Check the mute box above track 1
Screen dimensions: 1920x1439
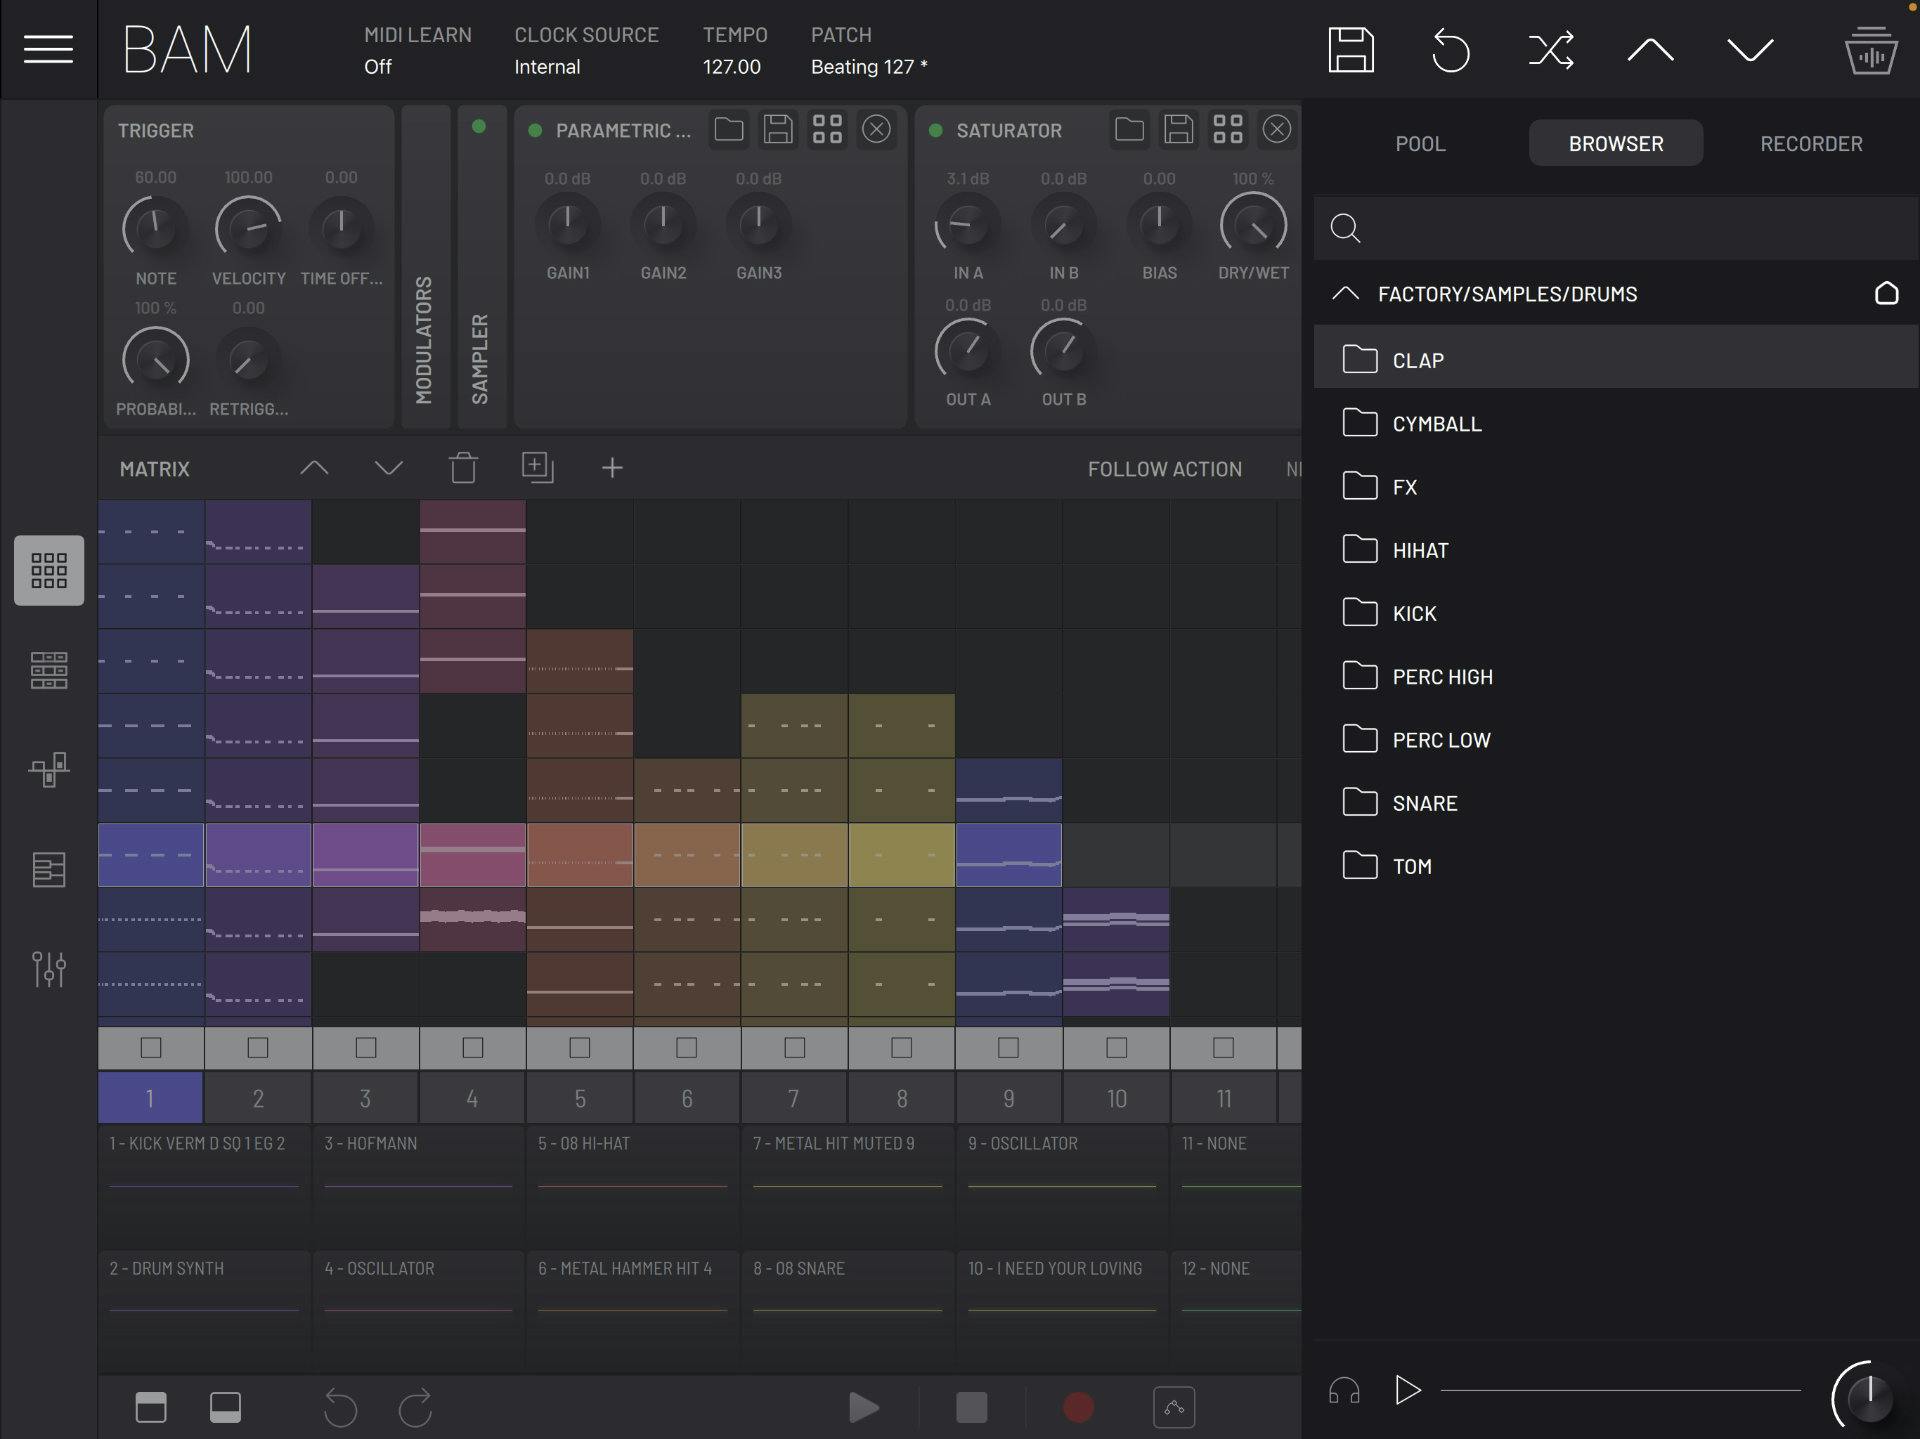click(x=150, y=1047)
